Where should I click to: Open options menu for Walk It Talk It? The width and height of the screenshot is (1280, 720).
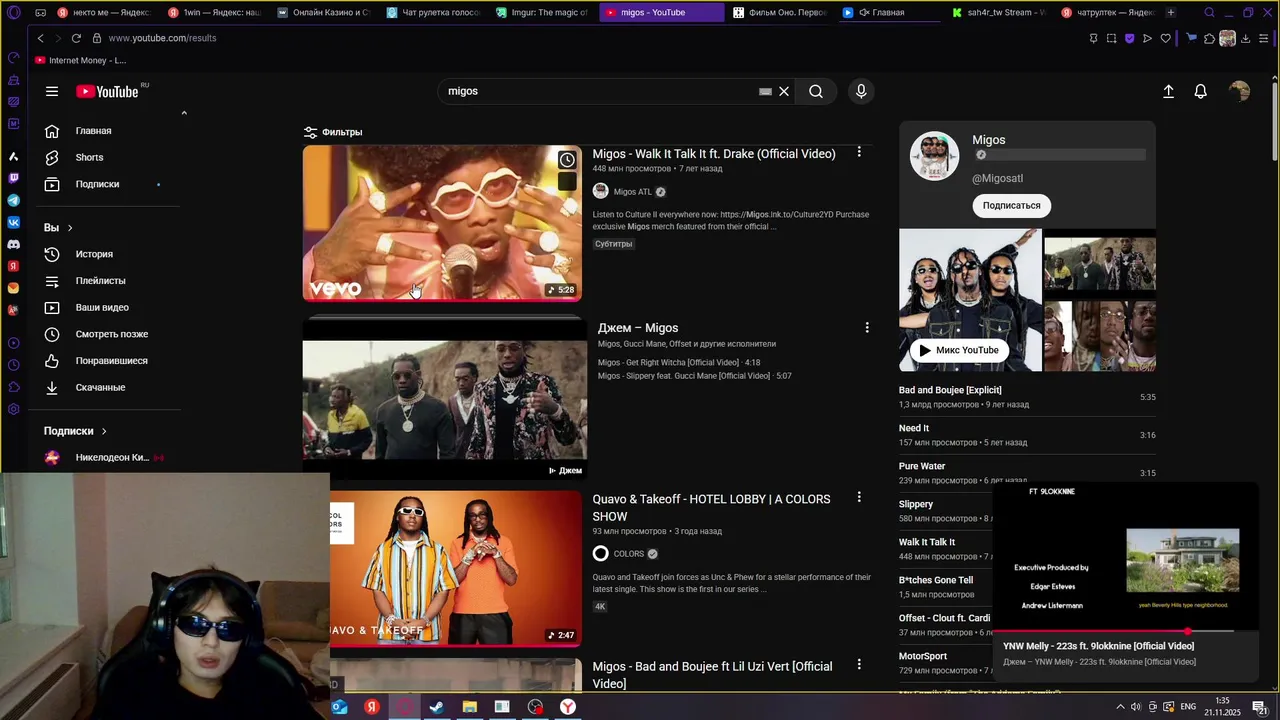tap(859, 152)
